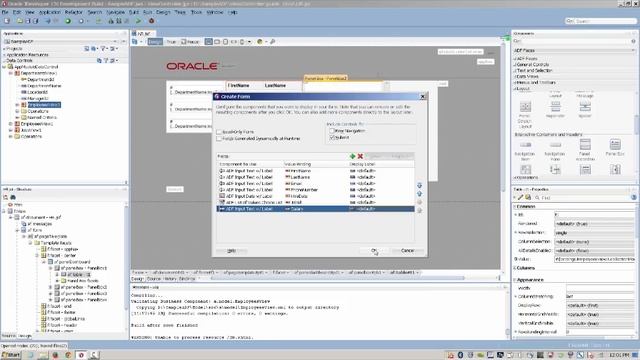The height and width of the screenshot is (360, 640).
Task: Click the Value property input field
Action: (594, 259)
